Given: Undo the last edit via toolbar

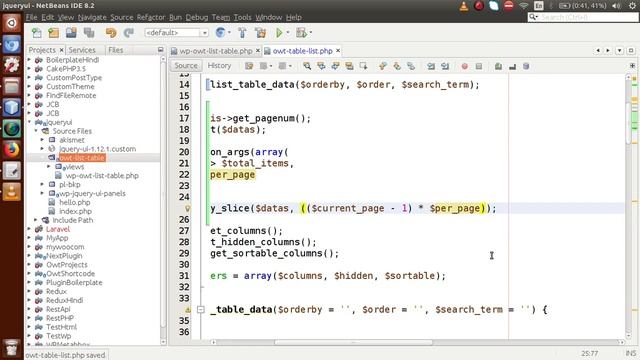Looking at the screenshot, I should pyautogui.click(x=111, y=33).
